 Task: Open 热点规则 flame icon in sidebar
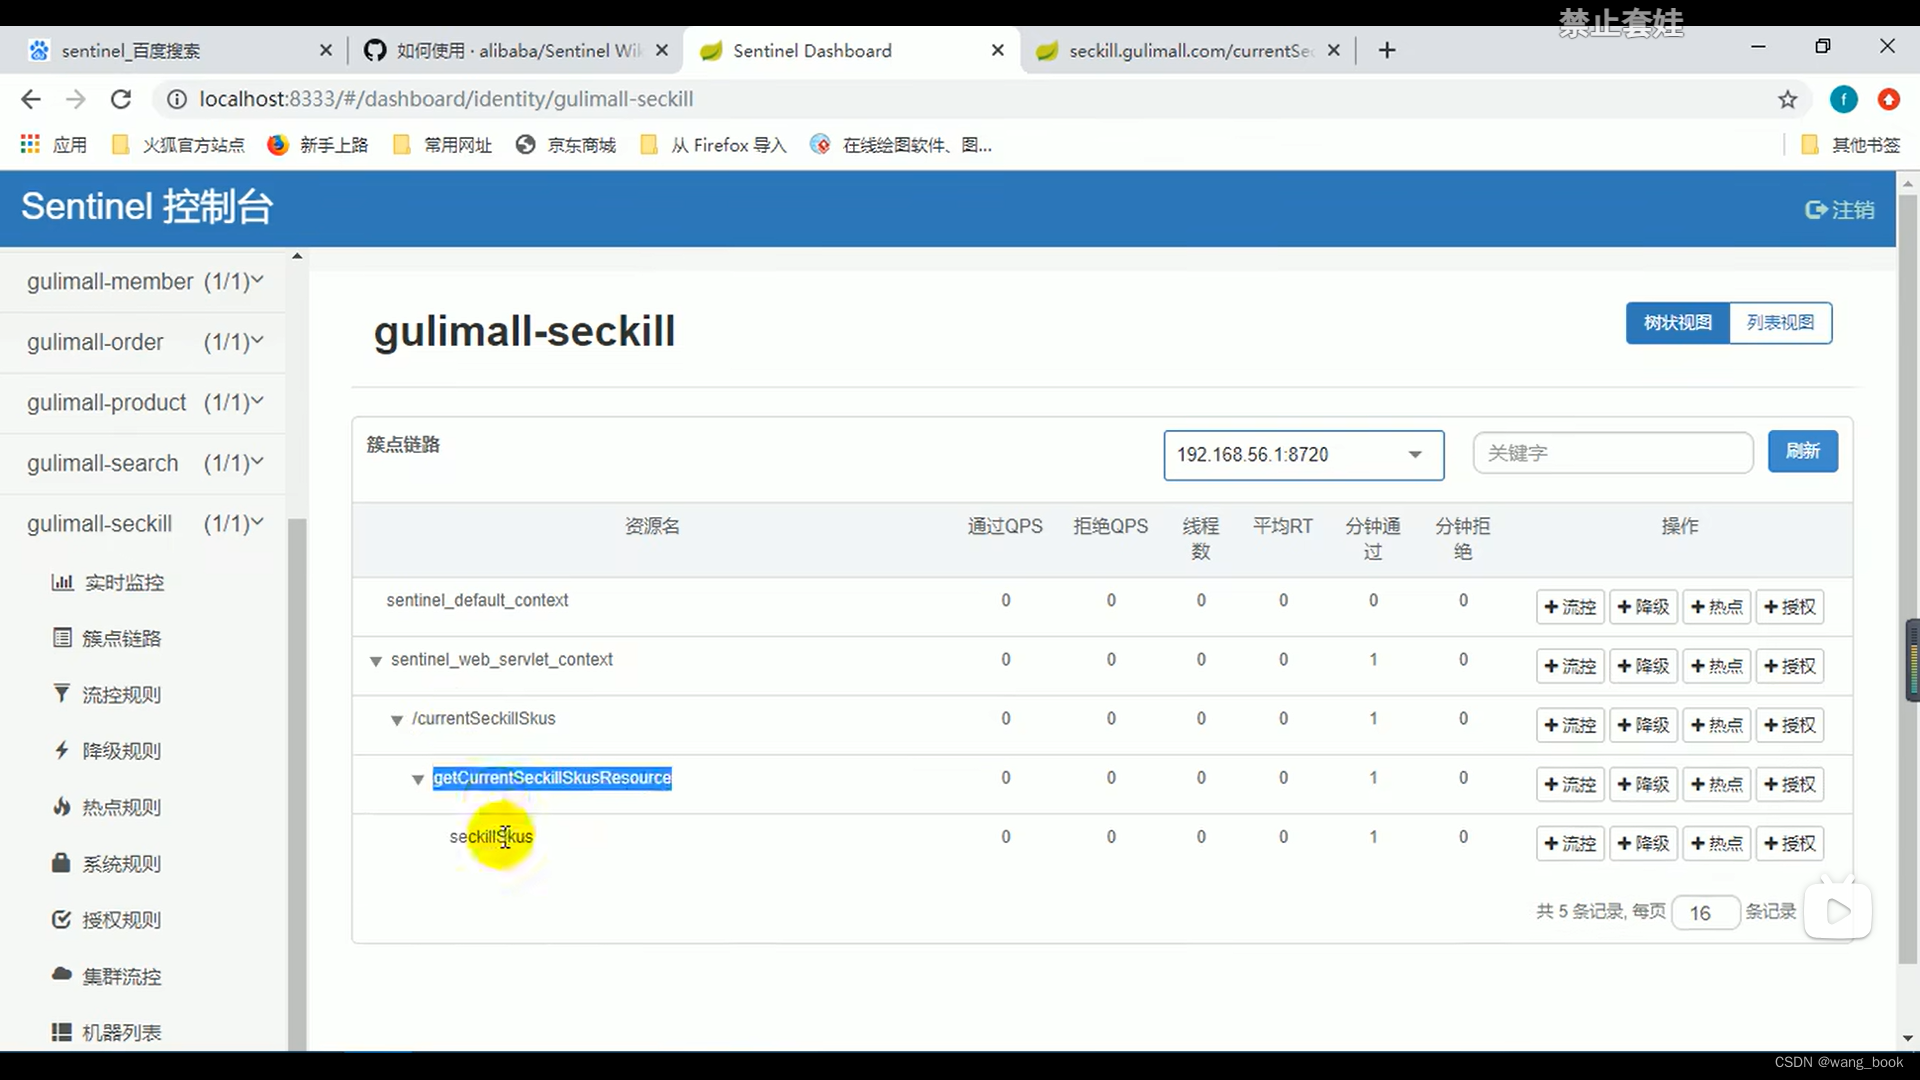[x=62, y=806]
